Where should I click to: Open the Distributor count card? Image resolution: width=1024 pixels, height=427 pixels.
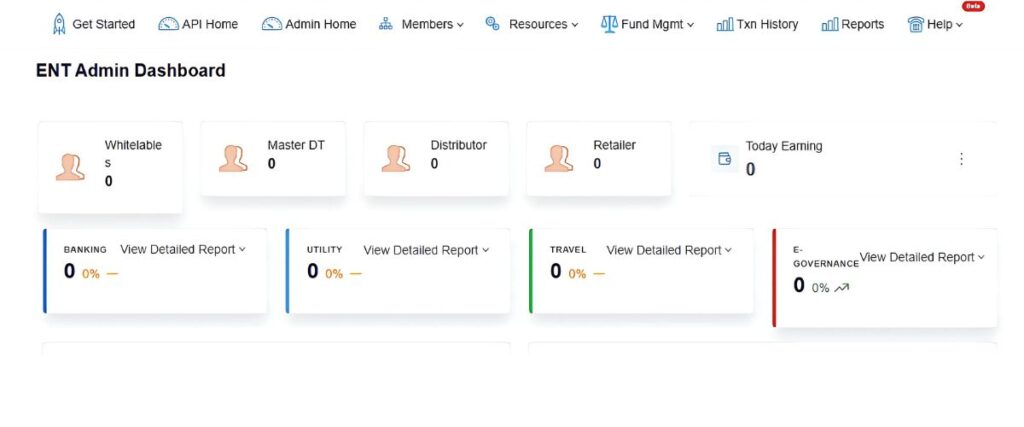point(436,158)
